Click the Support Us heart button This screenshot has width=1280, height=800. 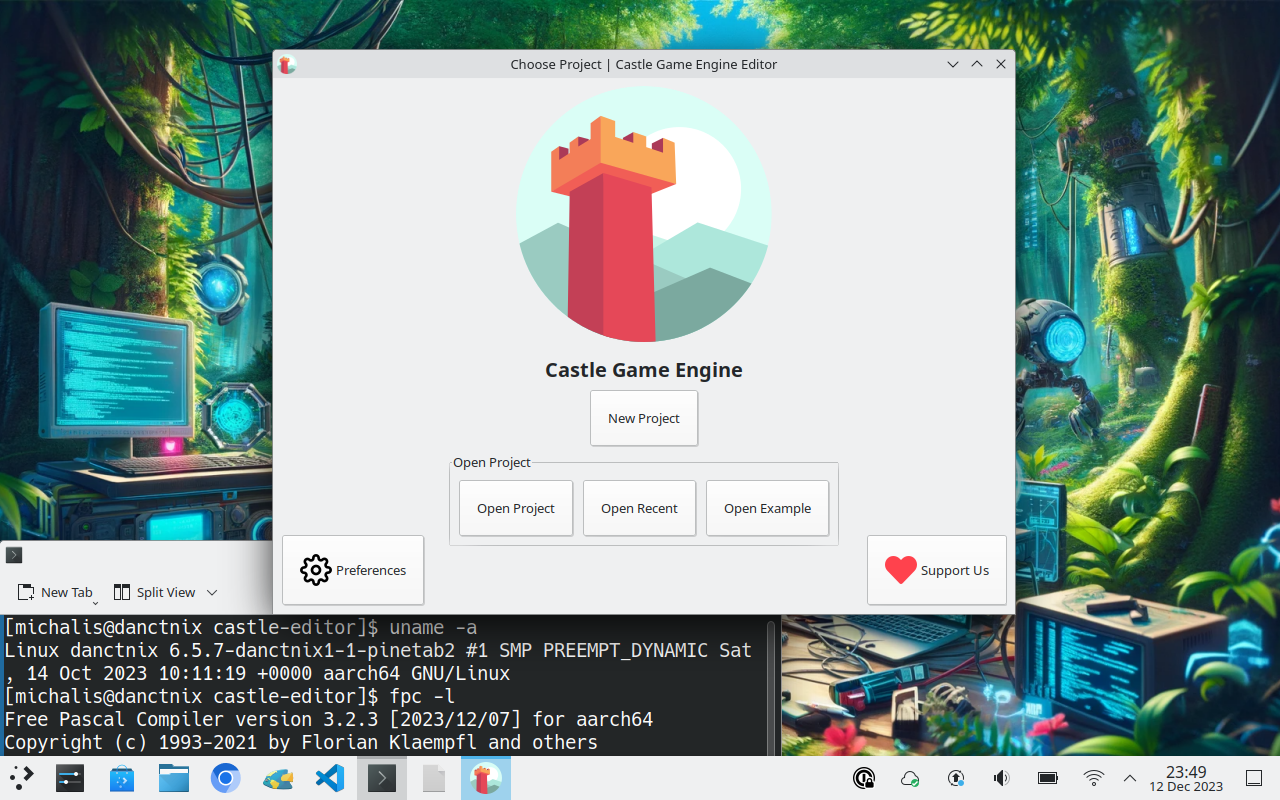[x=937, y=570]
